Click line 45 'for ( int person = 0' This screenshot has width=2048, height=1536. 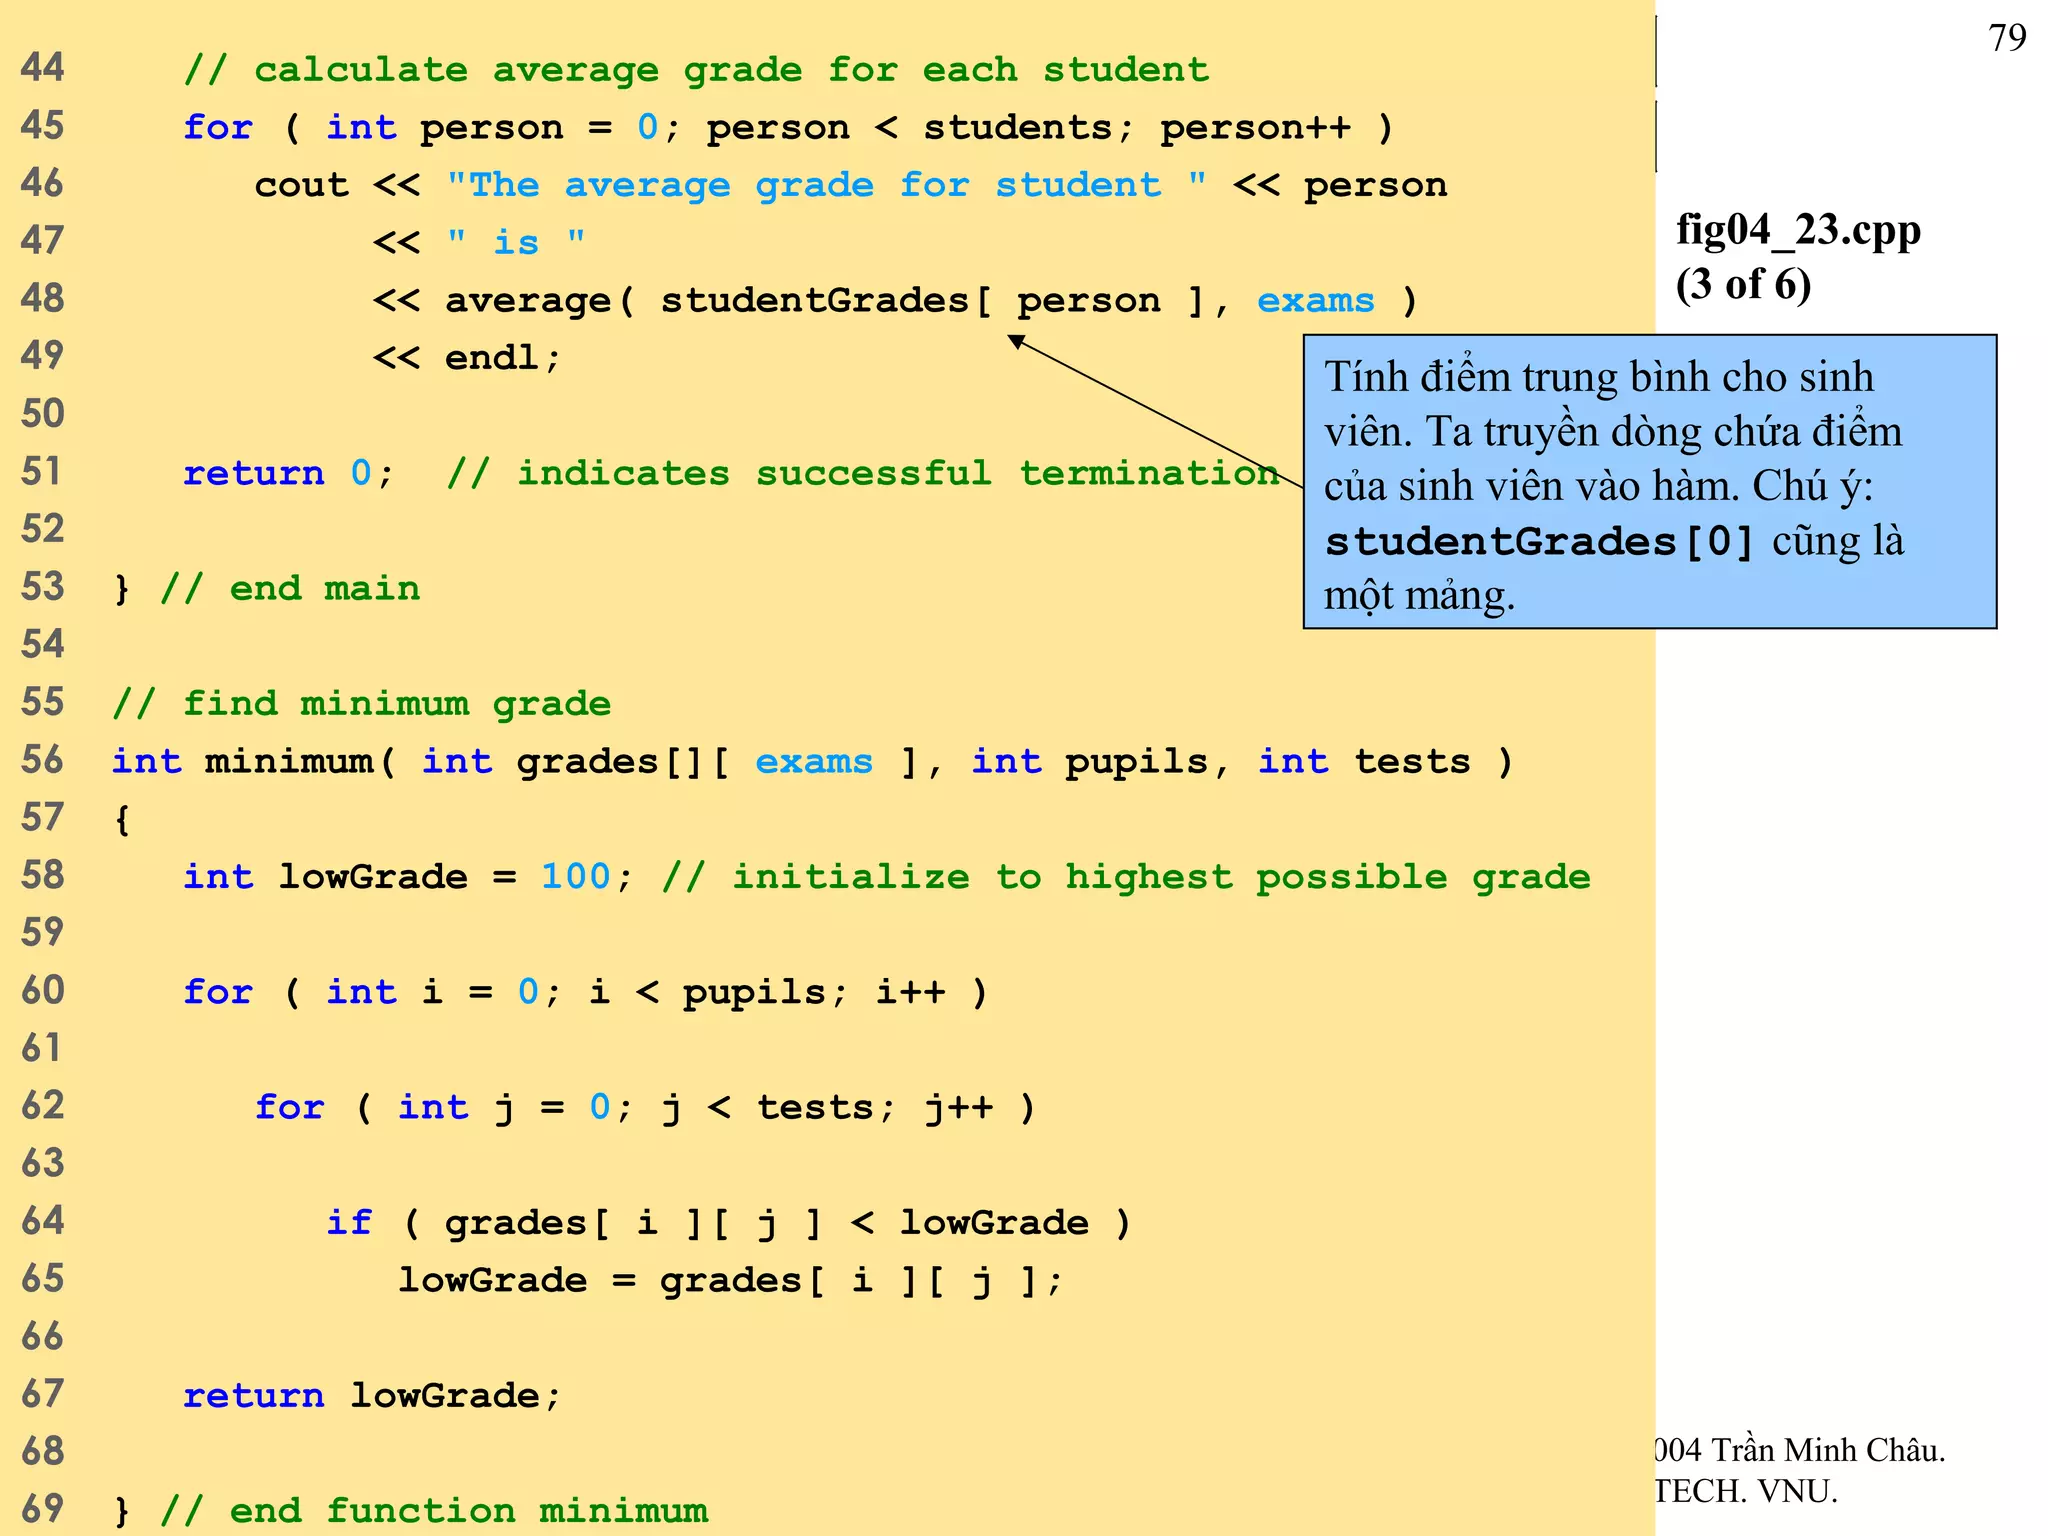[420, 128]
